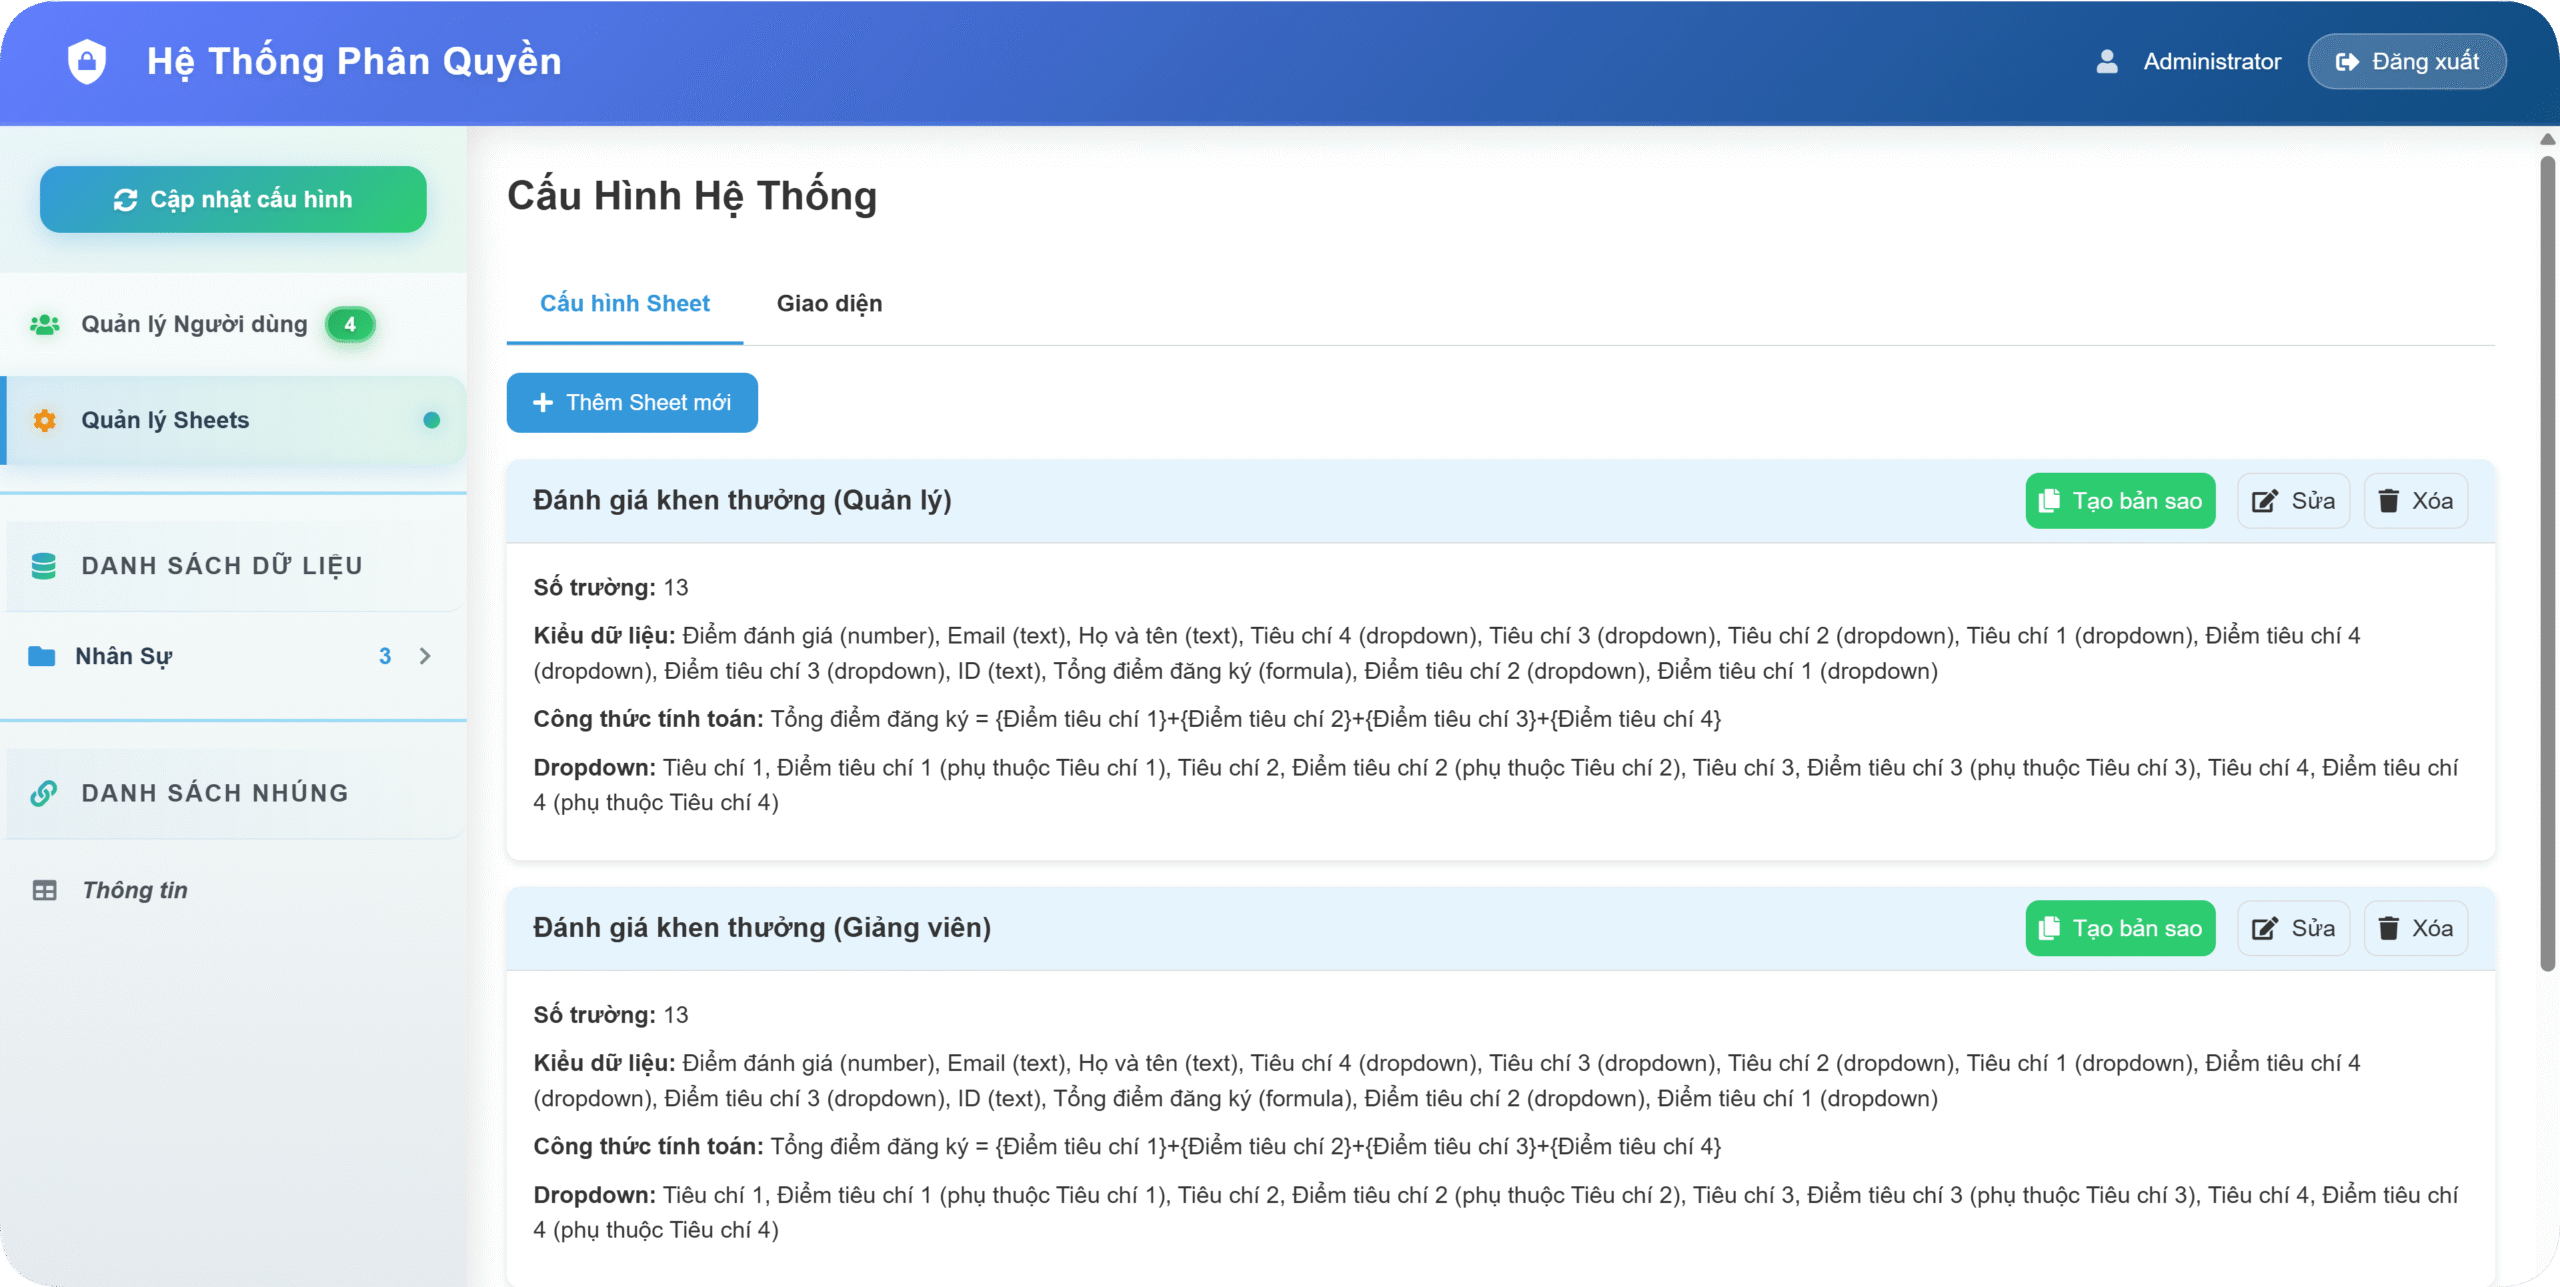Switch to the Giao diện tab
This screenshot has width=2560, height=1287.
click(x=829, y=303)
